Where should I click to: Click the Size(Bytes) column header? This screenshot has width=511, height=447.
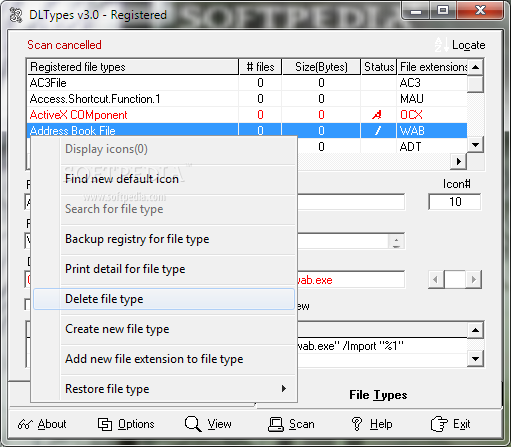321,67
